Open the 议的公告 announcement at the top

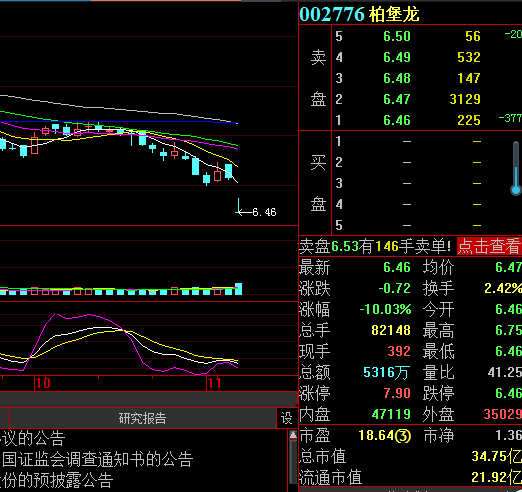pos(32,438)
